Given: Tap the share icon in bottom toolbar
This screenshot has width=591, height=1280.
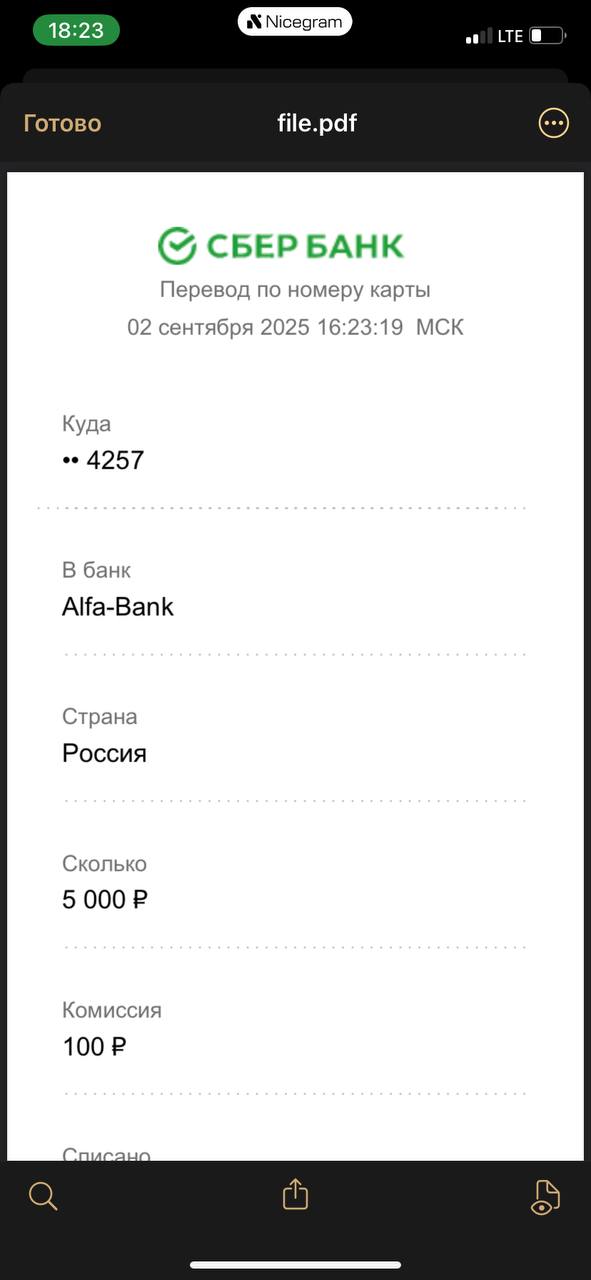Looking at the screenshot, I should (x=295, y=1194).
